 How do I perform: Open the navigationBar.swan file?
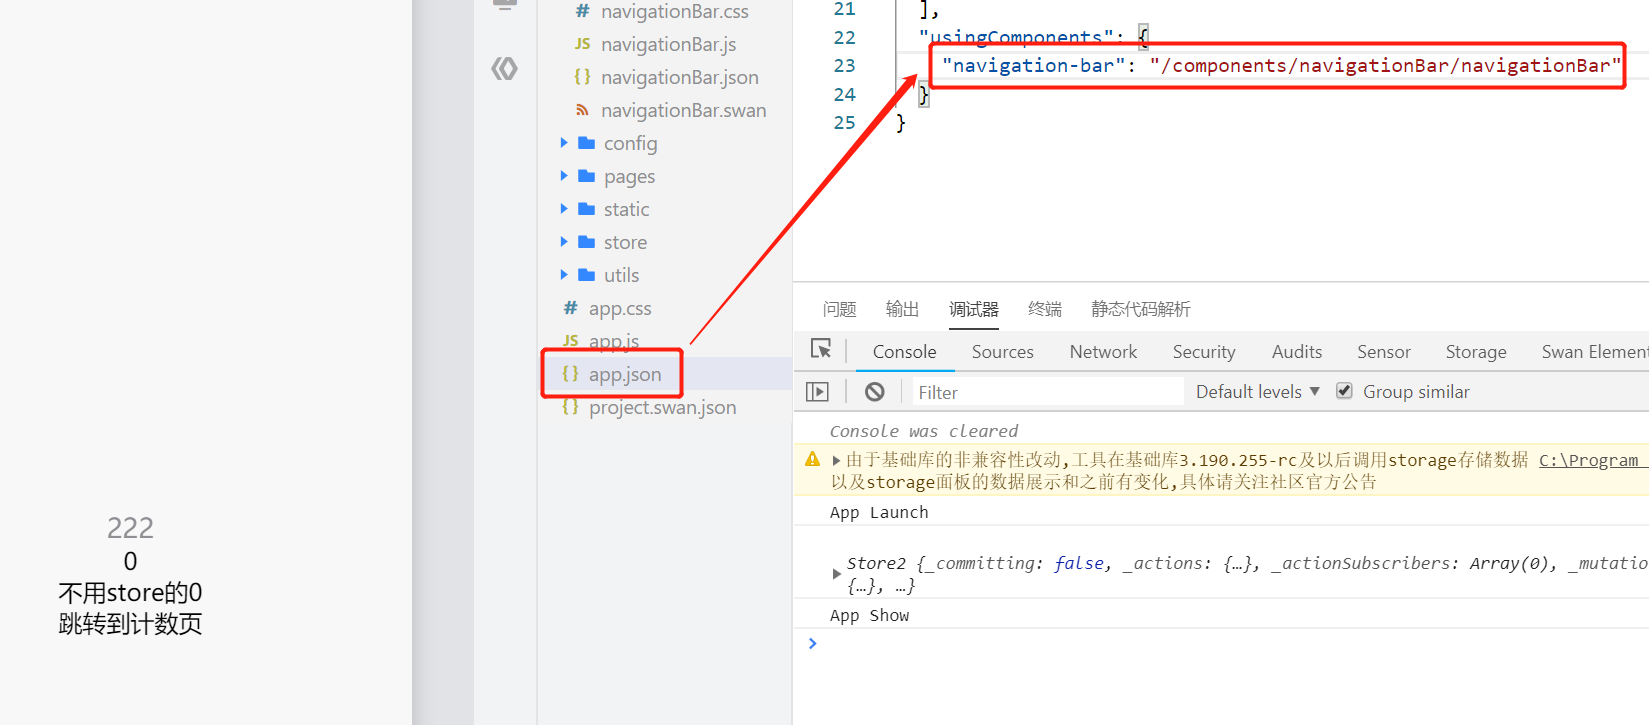coord(683,110)
